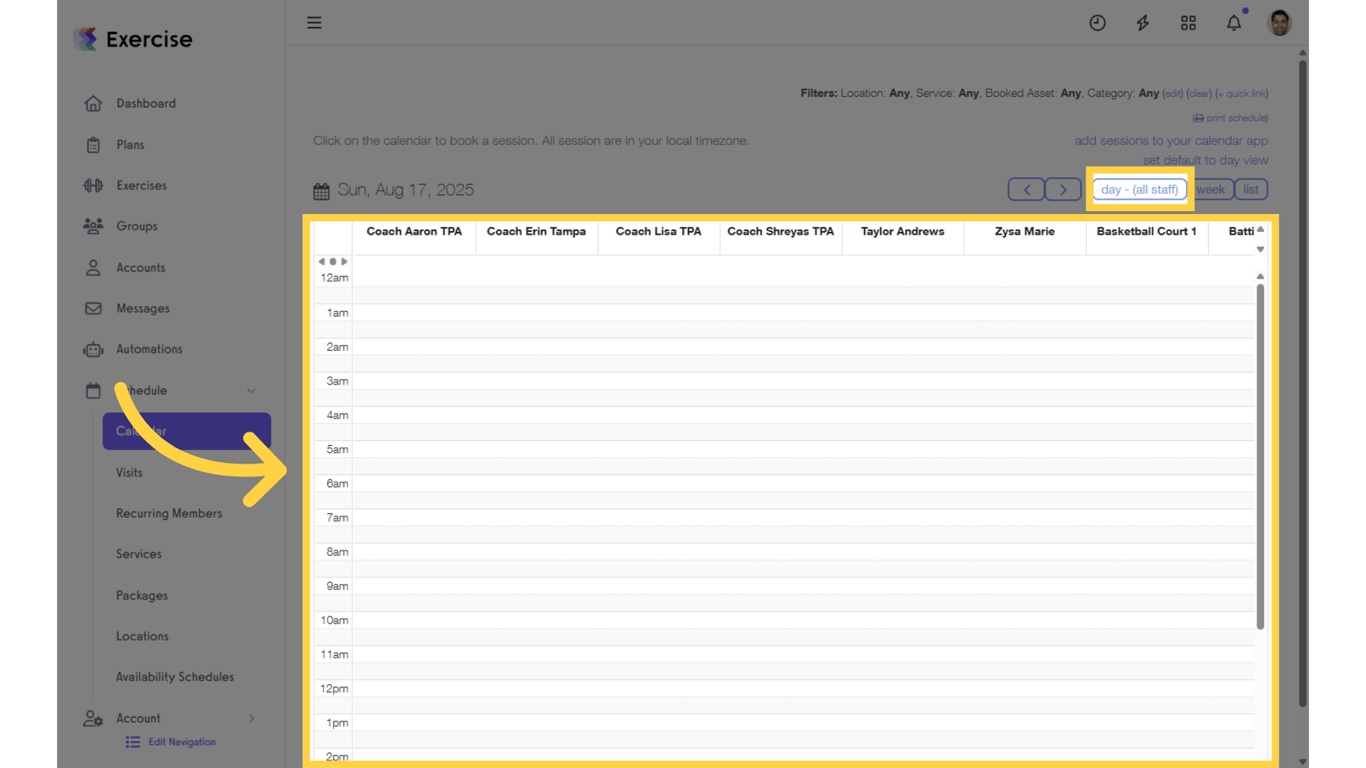Open Services under Schedule
The width and height of the screenshot is (1366, 768).
pyautogui.click(x=139, y=554)
